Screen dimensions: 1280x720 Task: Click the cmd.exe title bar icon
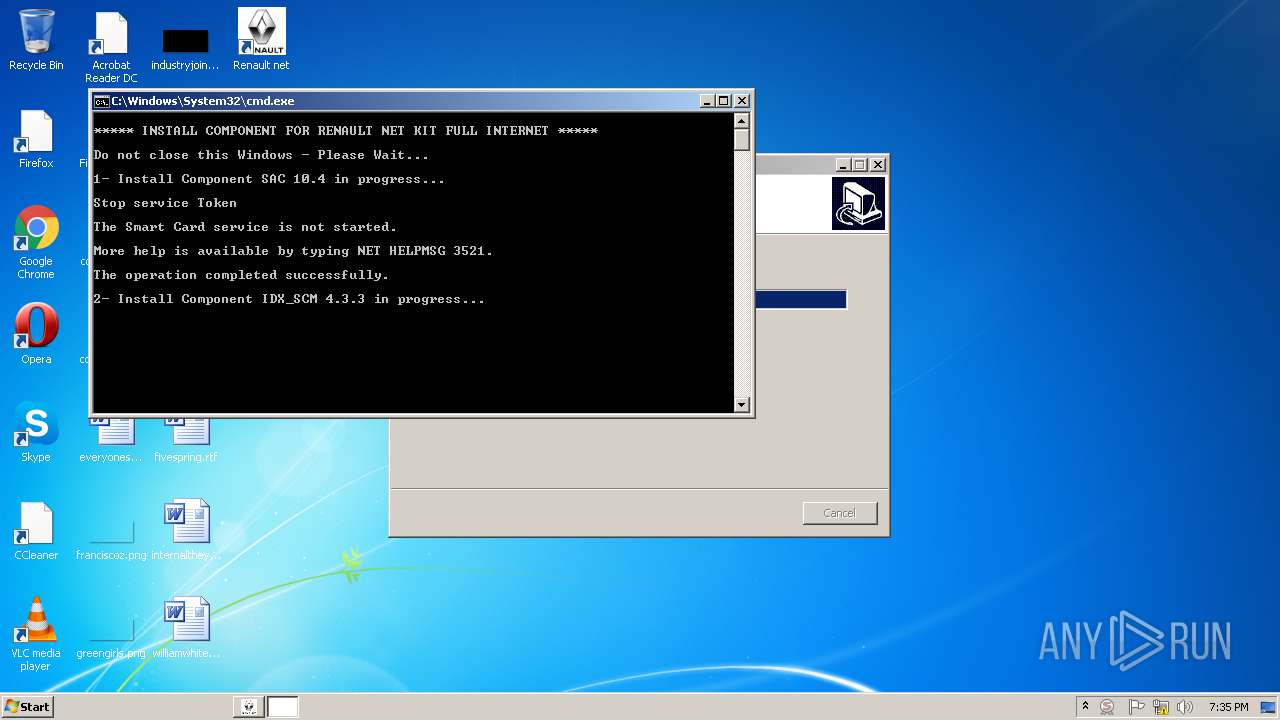(101, 101)
